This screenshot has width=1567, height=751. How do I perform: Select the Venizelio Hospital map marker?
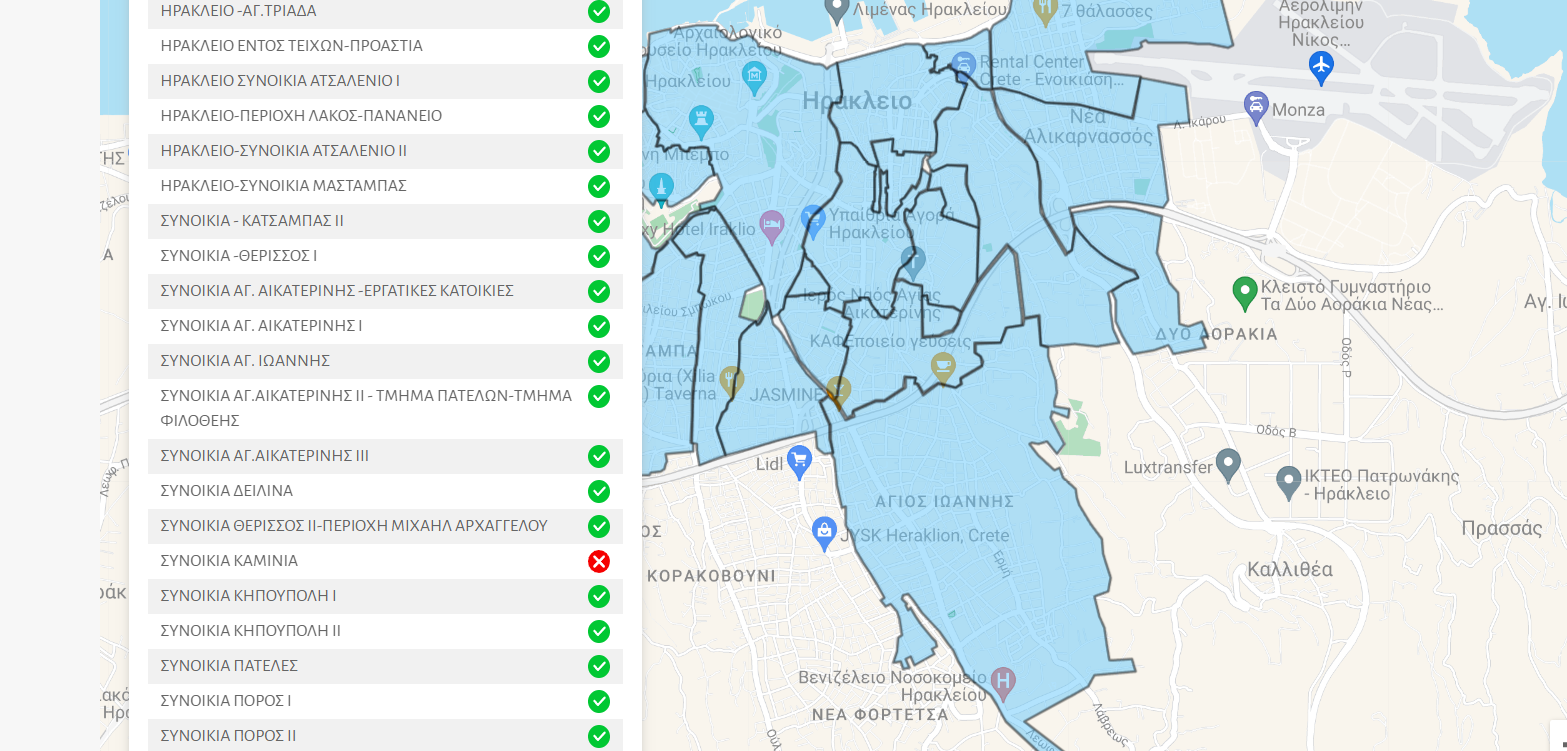pyautogui.click(x=1002, y=682)
